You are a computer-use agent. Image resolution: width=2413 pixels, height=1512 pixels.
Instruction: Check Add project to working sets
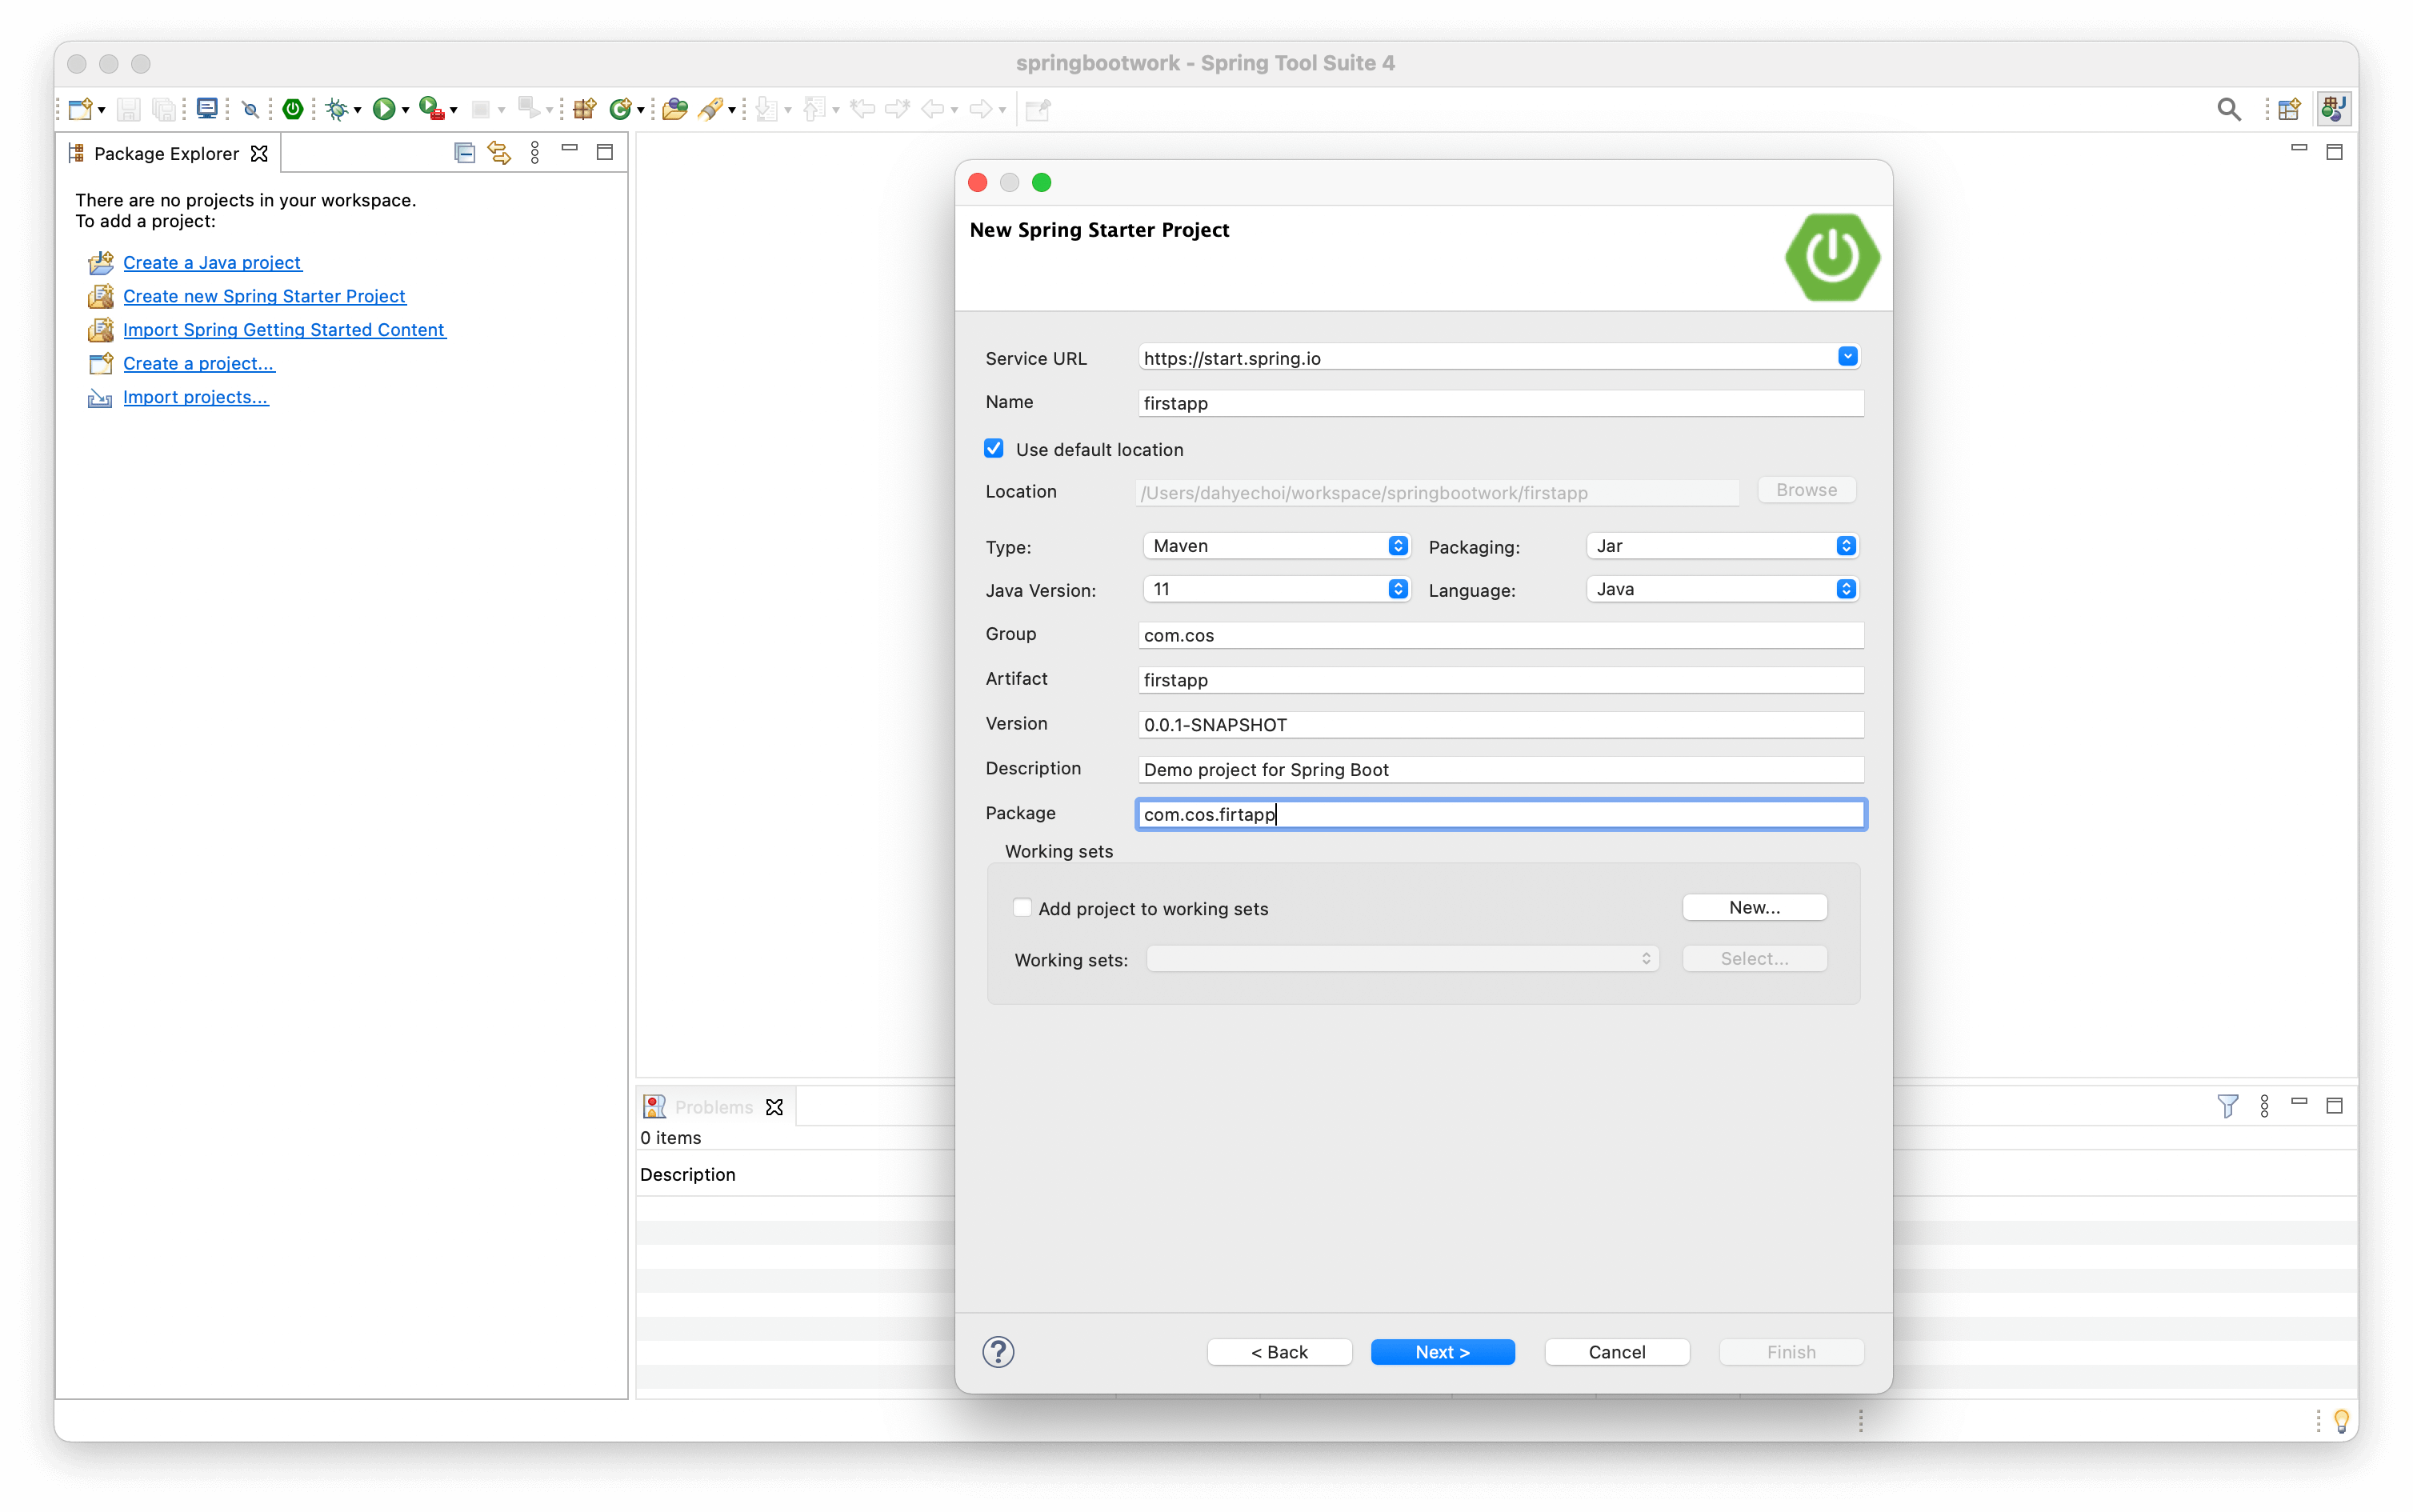1022,908
